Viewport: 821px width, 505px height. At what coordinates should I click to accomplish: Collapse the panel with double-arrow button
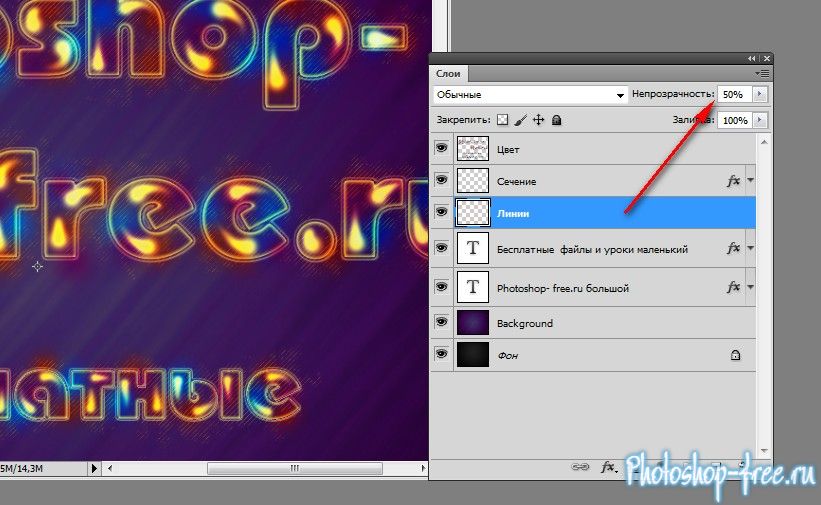point(752,58)
